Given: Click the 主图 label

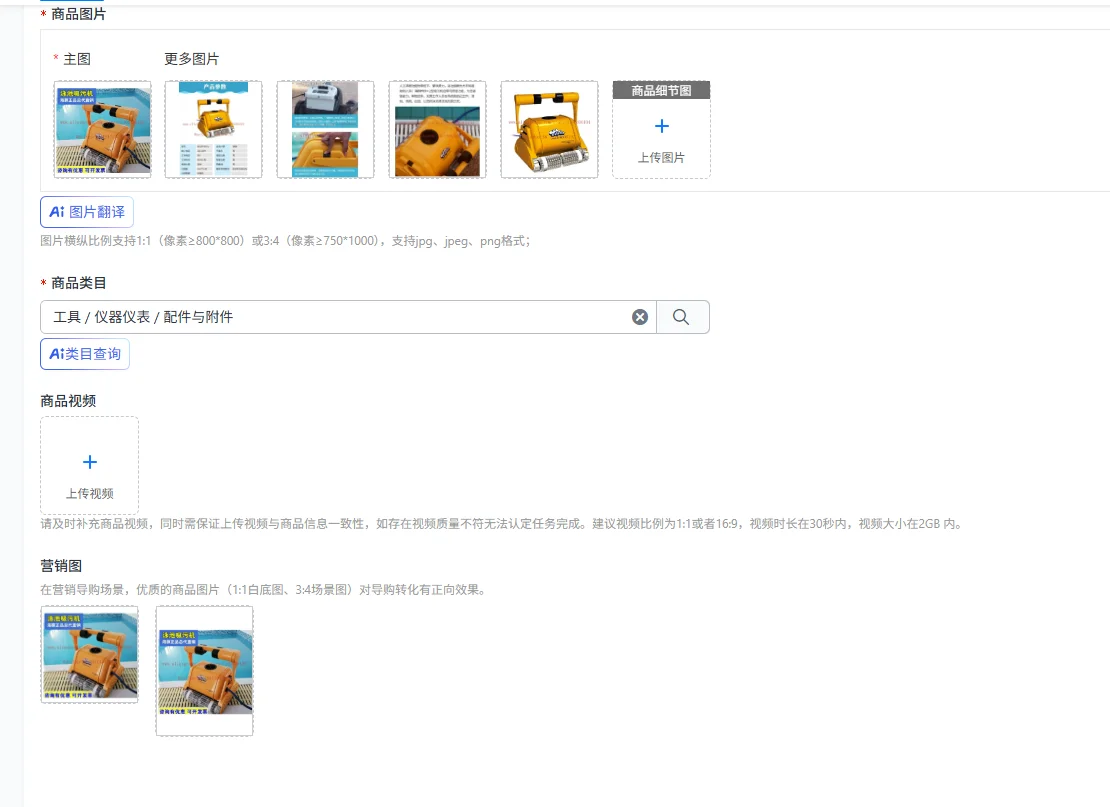Looking at the screenshot, I should click(x=77, y=59).
